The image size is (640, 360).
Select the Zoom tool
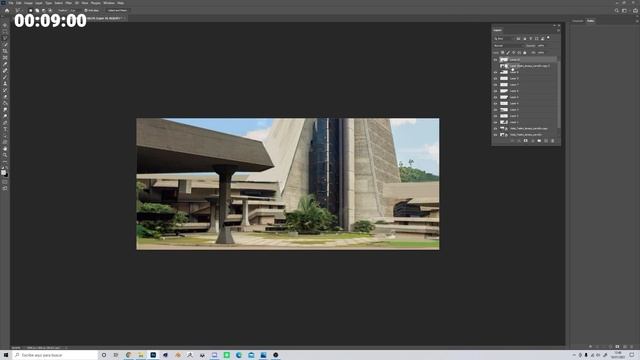(x=5, y=156)
